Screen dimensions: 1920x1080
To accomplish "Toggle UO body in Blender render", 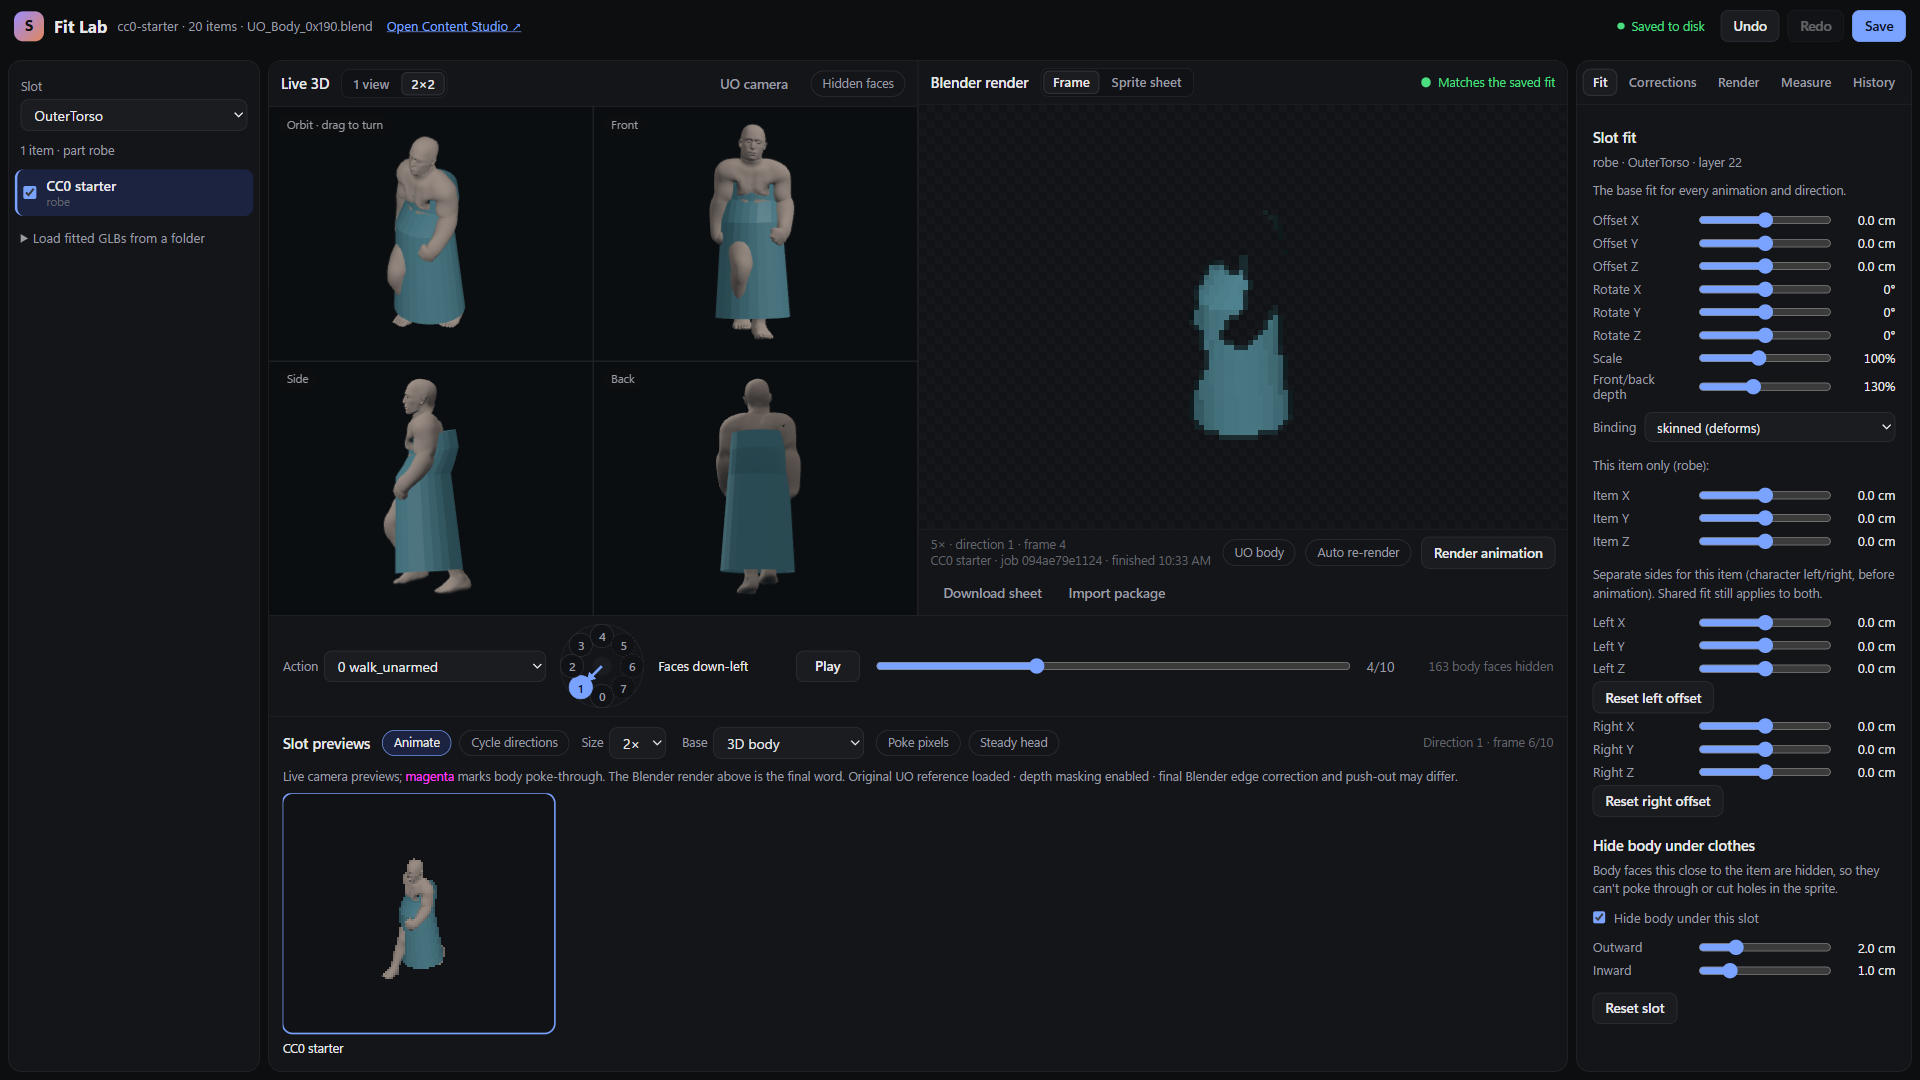I will tap(1259, 553).
